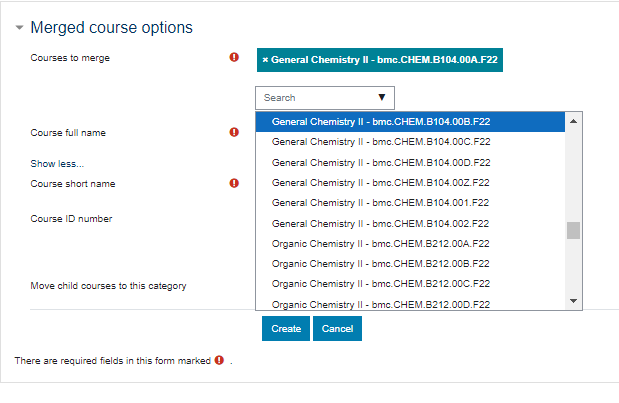The width and height of the screenshot is (619, 403).
Task: Click the red required-field icon in footer note
Action: pos(219,360)
